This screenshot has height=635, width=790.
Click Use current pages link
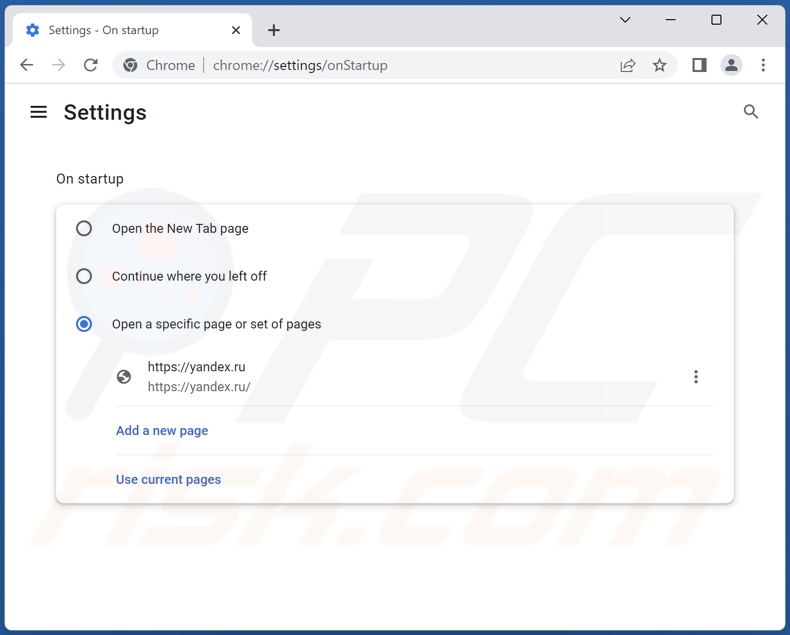pos(168,479)
